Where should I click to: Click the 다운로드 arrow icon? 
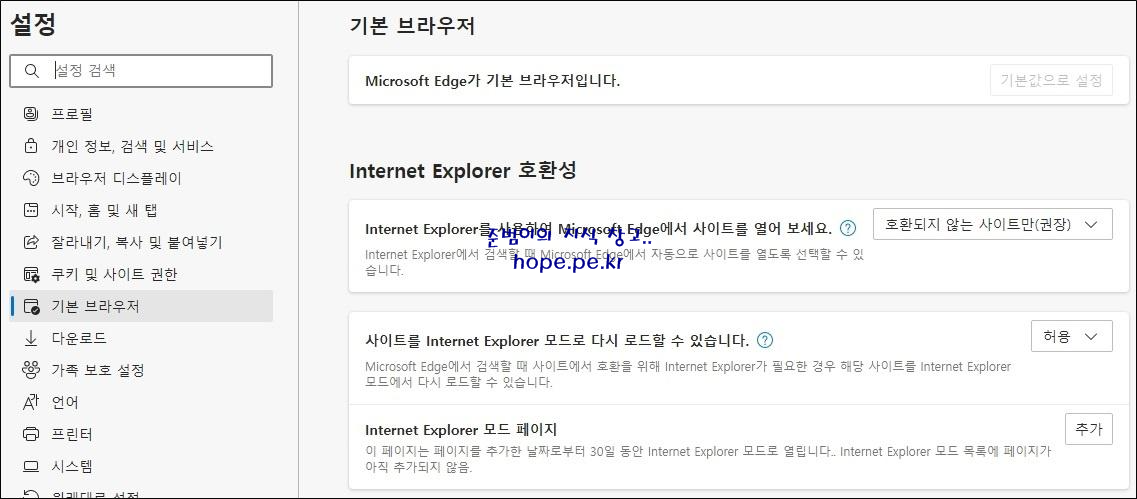click(30, 338)
